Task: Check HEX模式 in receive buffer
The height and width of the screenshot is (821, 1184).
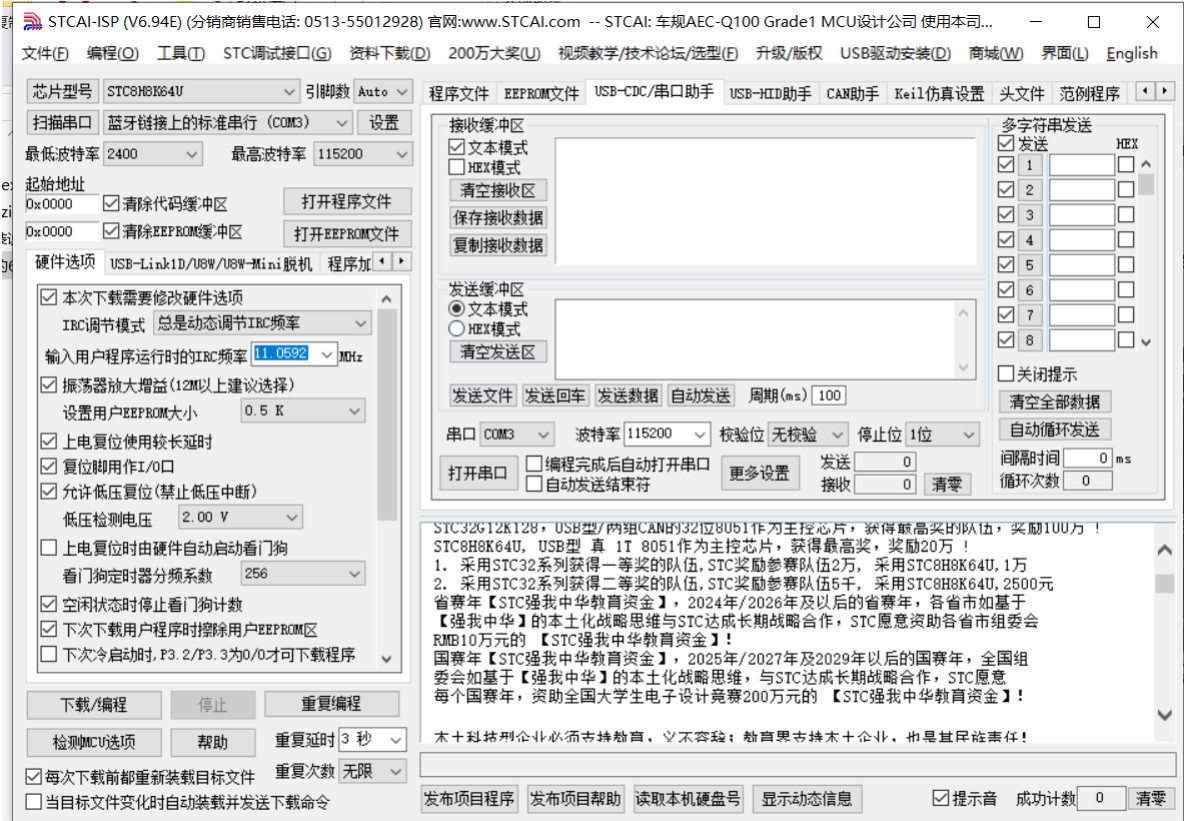Action: (456, 167)
